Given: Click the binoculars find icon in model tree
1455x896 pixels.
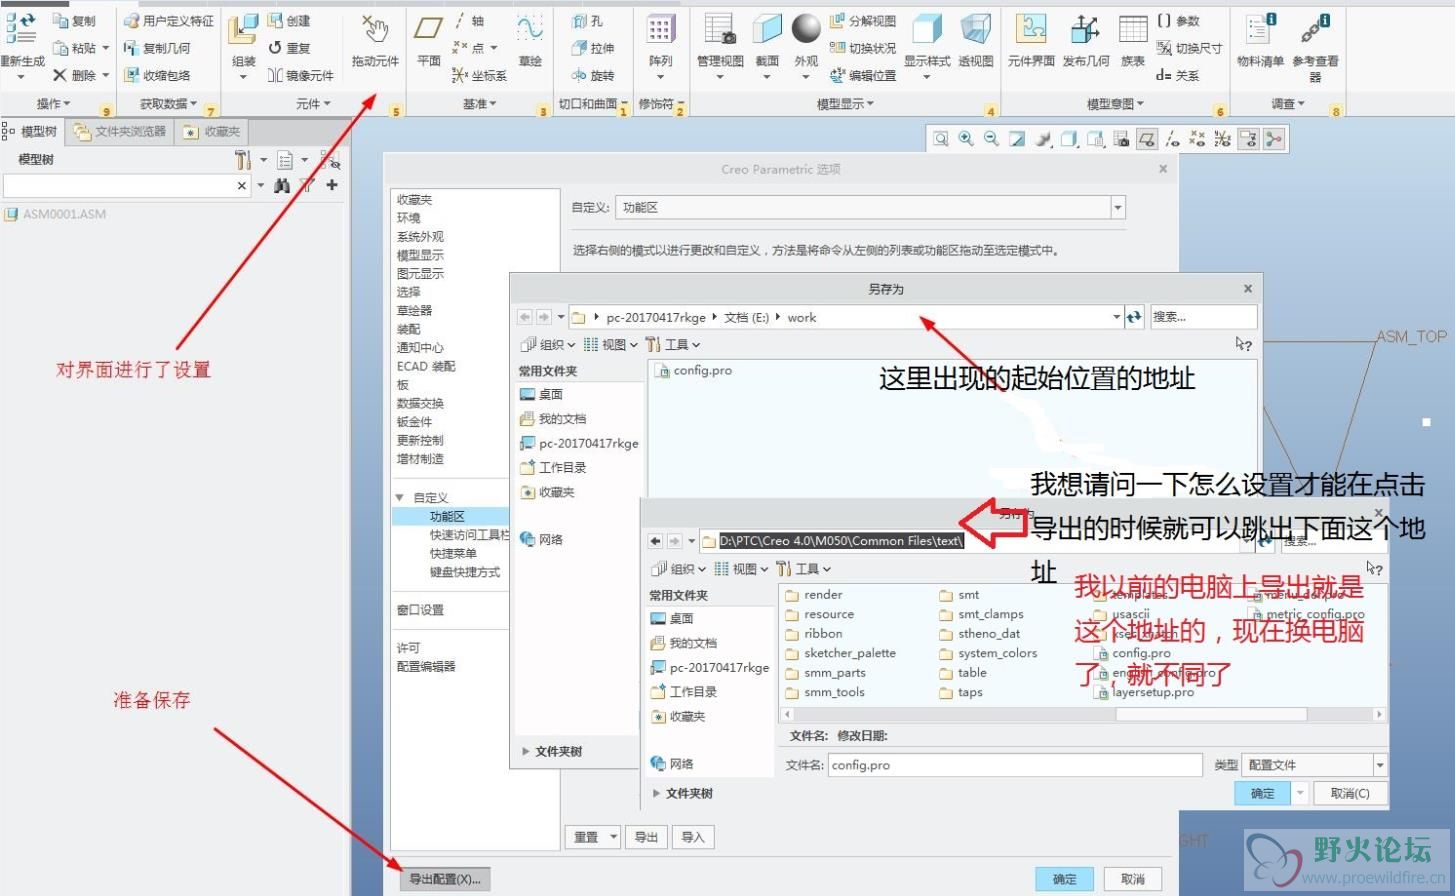Looking at the screenshot, I should coord(282,185).
